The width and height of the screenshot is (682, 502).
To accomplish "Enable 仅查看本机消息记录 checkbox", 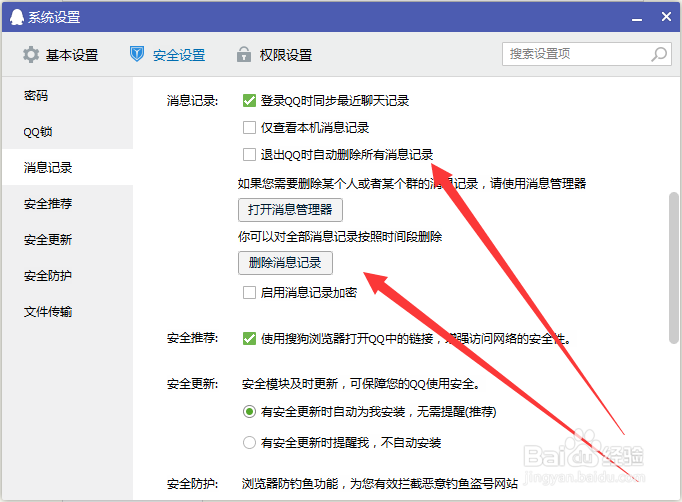I will pos(249,128).
